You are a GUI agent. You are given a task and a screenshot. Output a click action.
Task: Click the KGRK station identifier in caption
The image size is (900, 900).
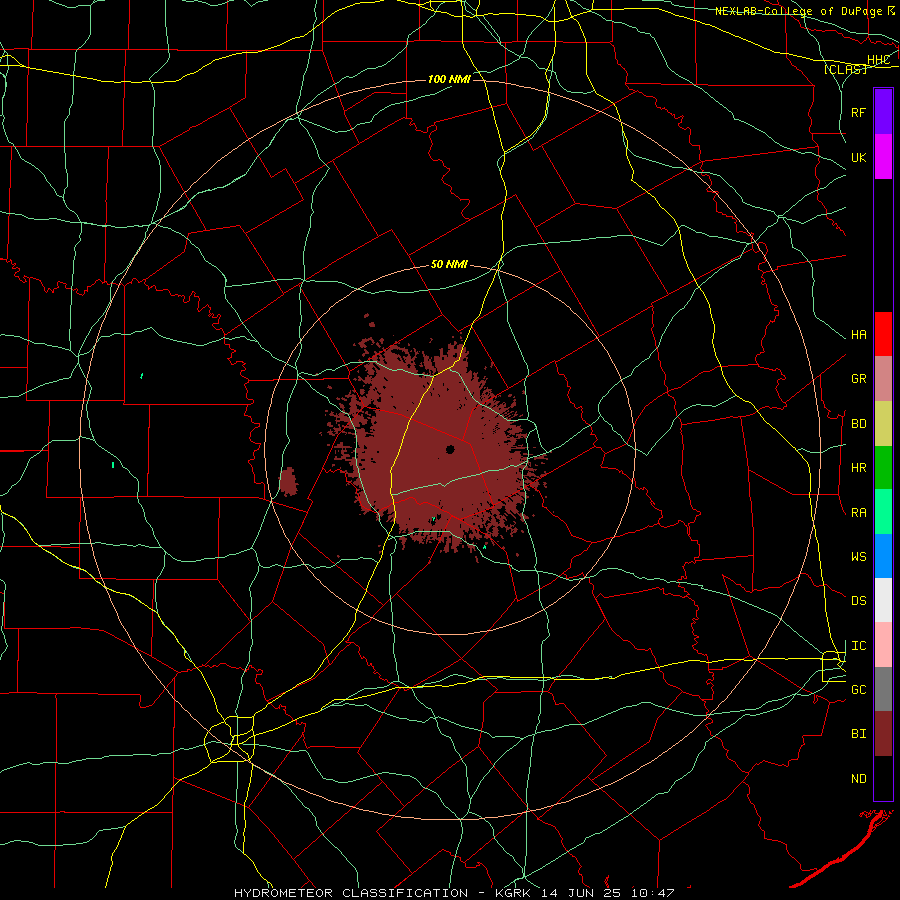click(512, 893)
